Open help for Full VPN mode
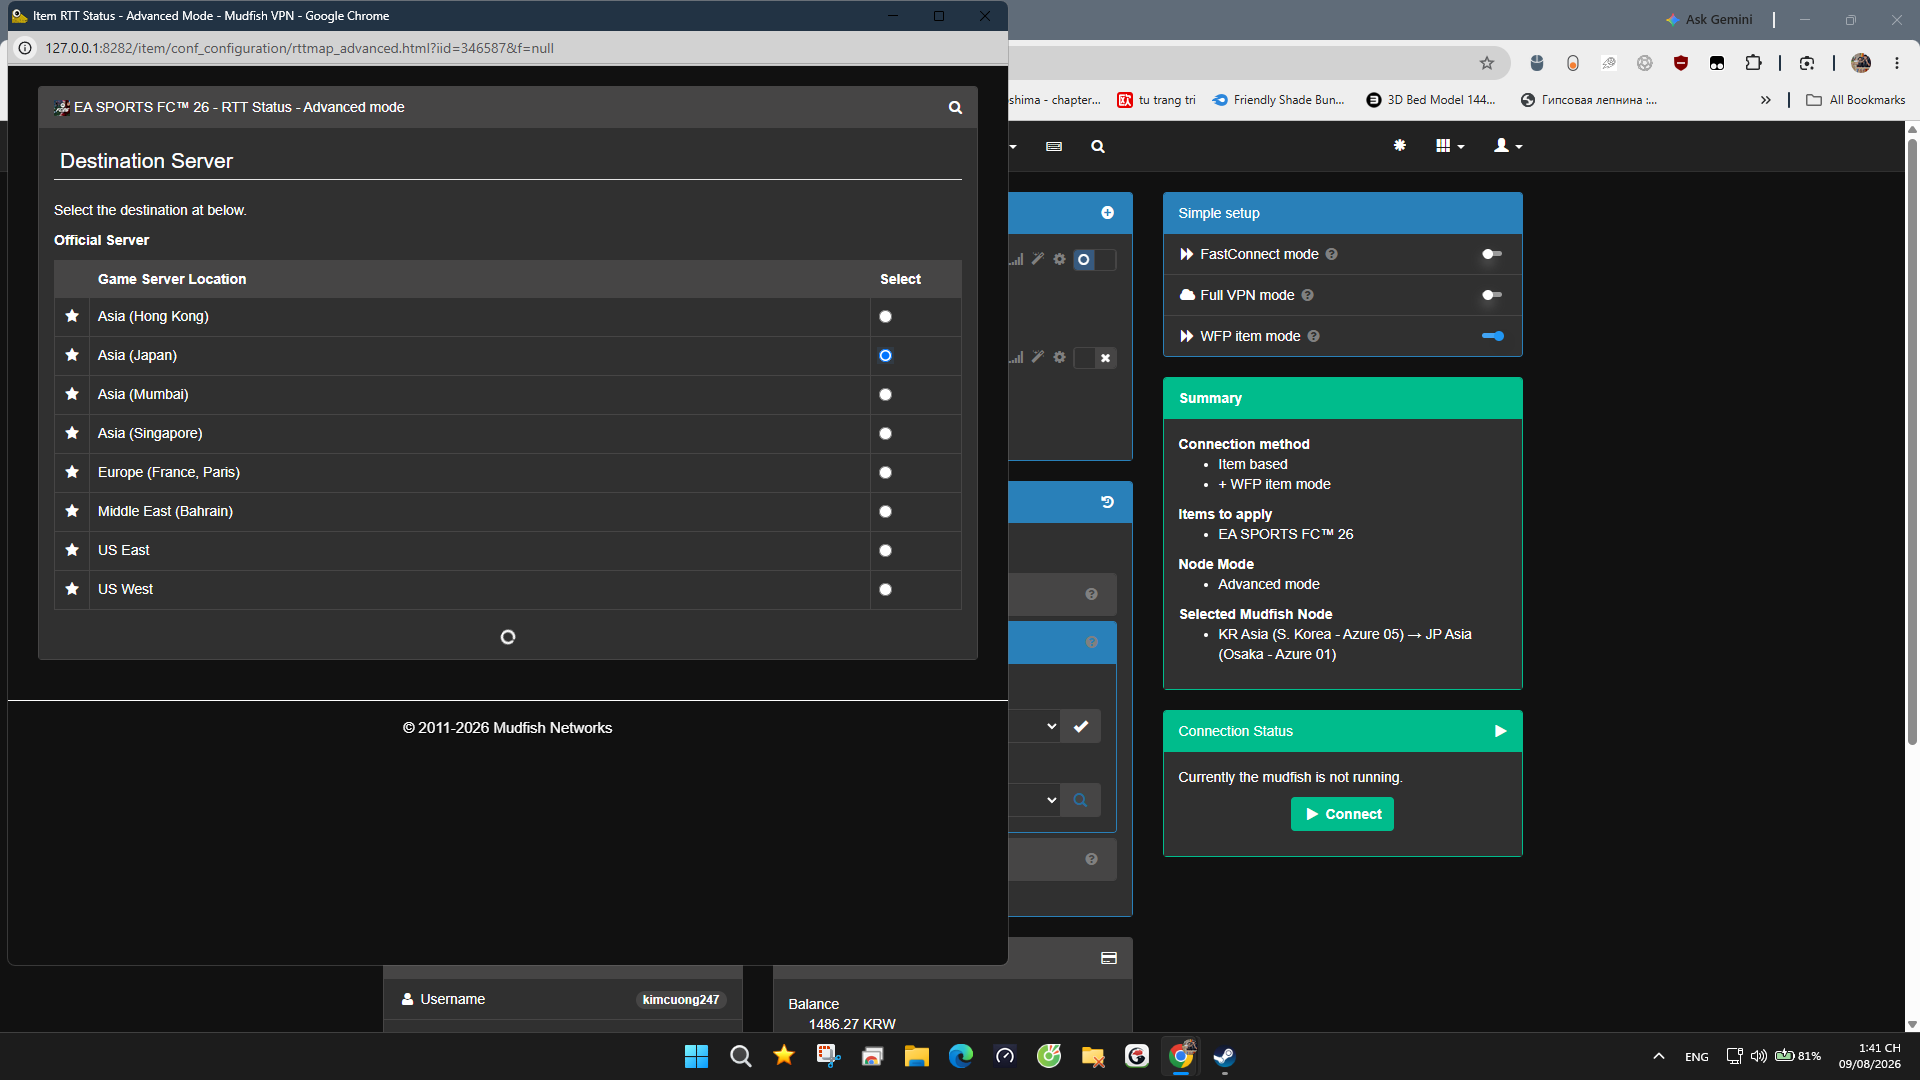Viewport: 1920px width, 1080px height. (x=1308, y=295)
